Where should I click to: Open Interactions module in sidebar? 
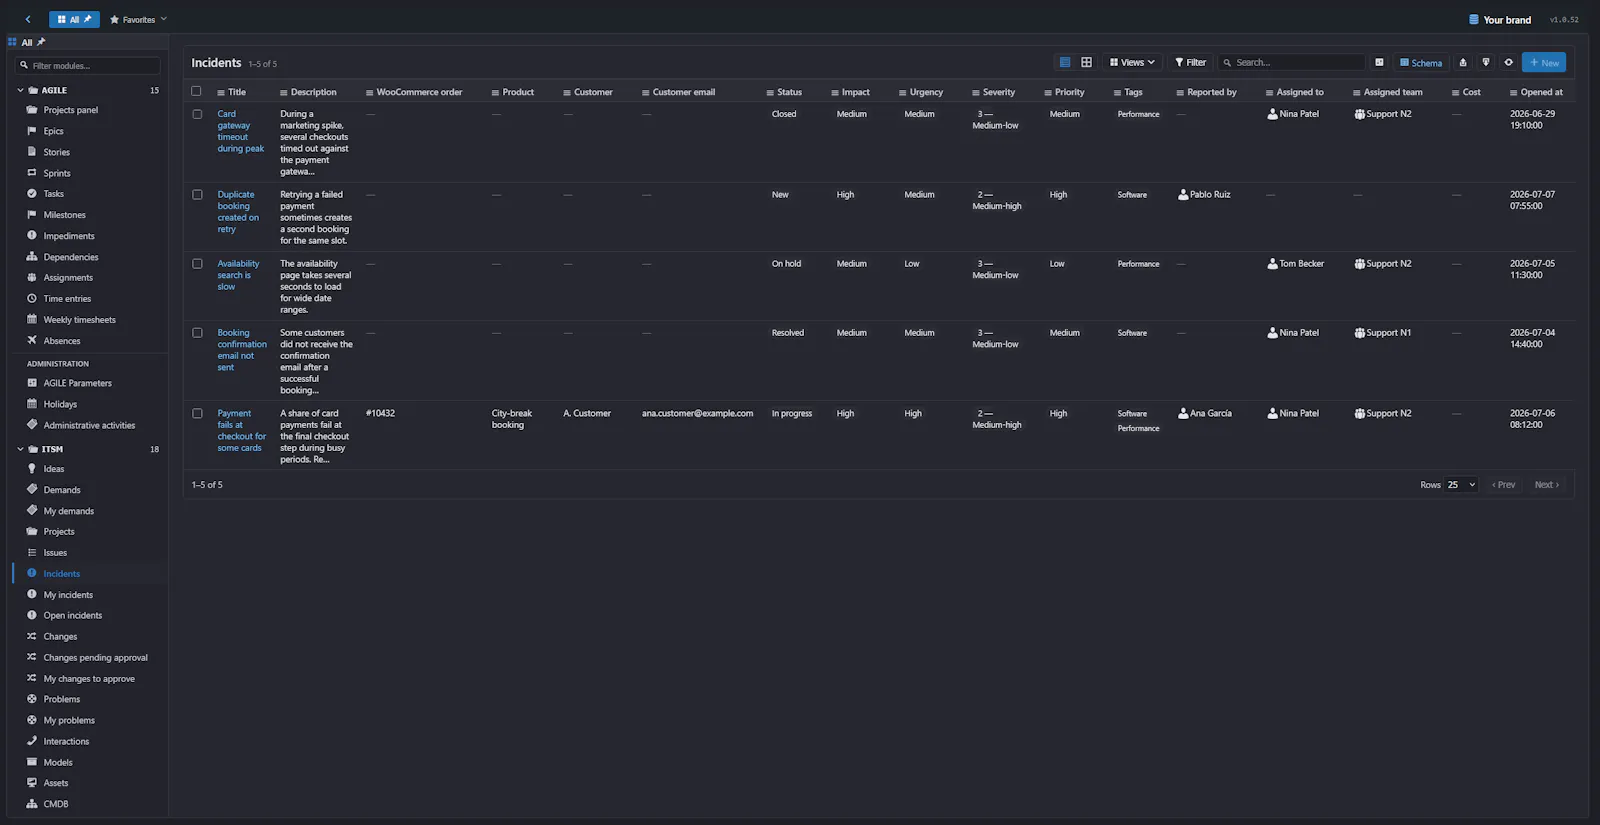coord(66,742)
